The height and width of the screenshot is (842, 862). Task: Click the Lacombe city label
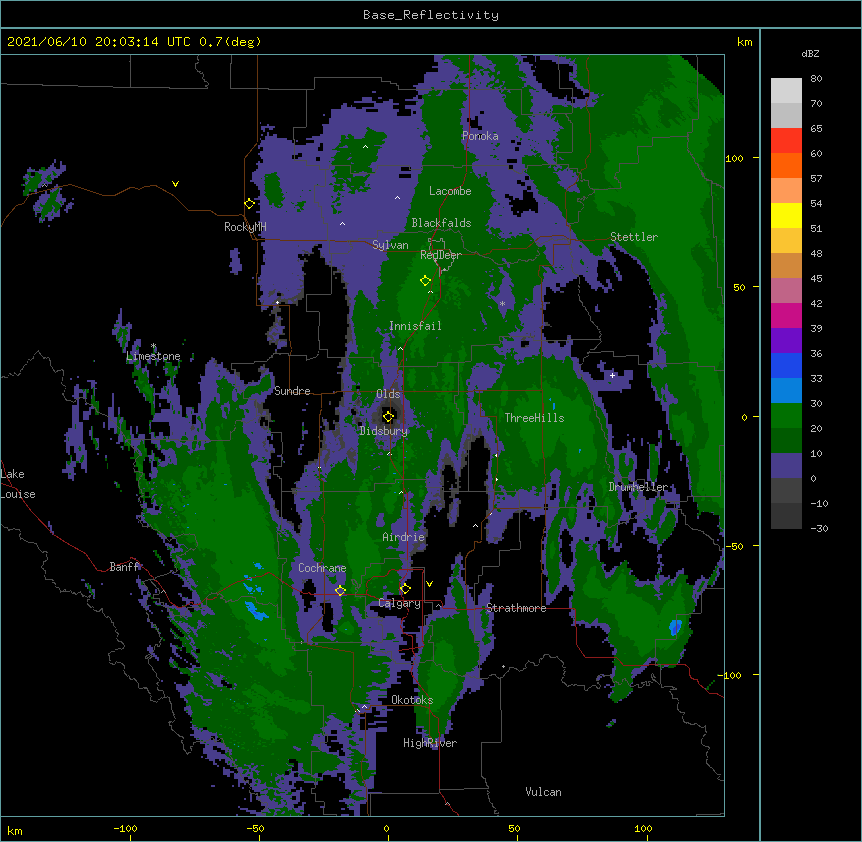(450, 191)
